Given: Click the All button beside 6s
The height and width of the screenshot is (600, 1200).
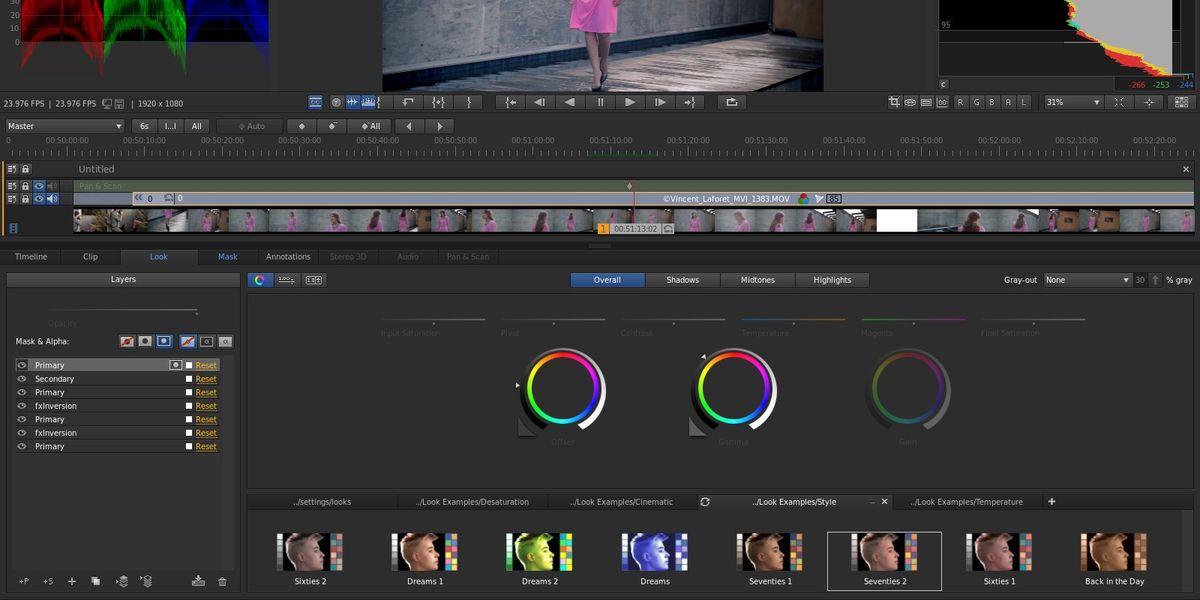Looking at the screenshot, I should pos(197,126).
